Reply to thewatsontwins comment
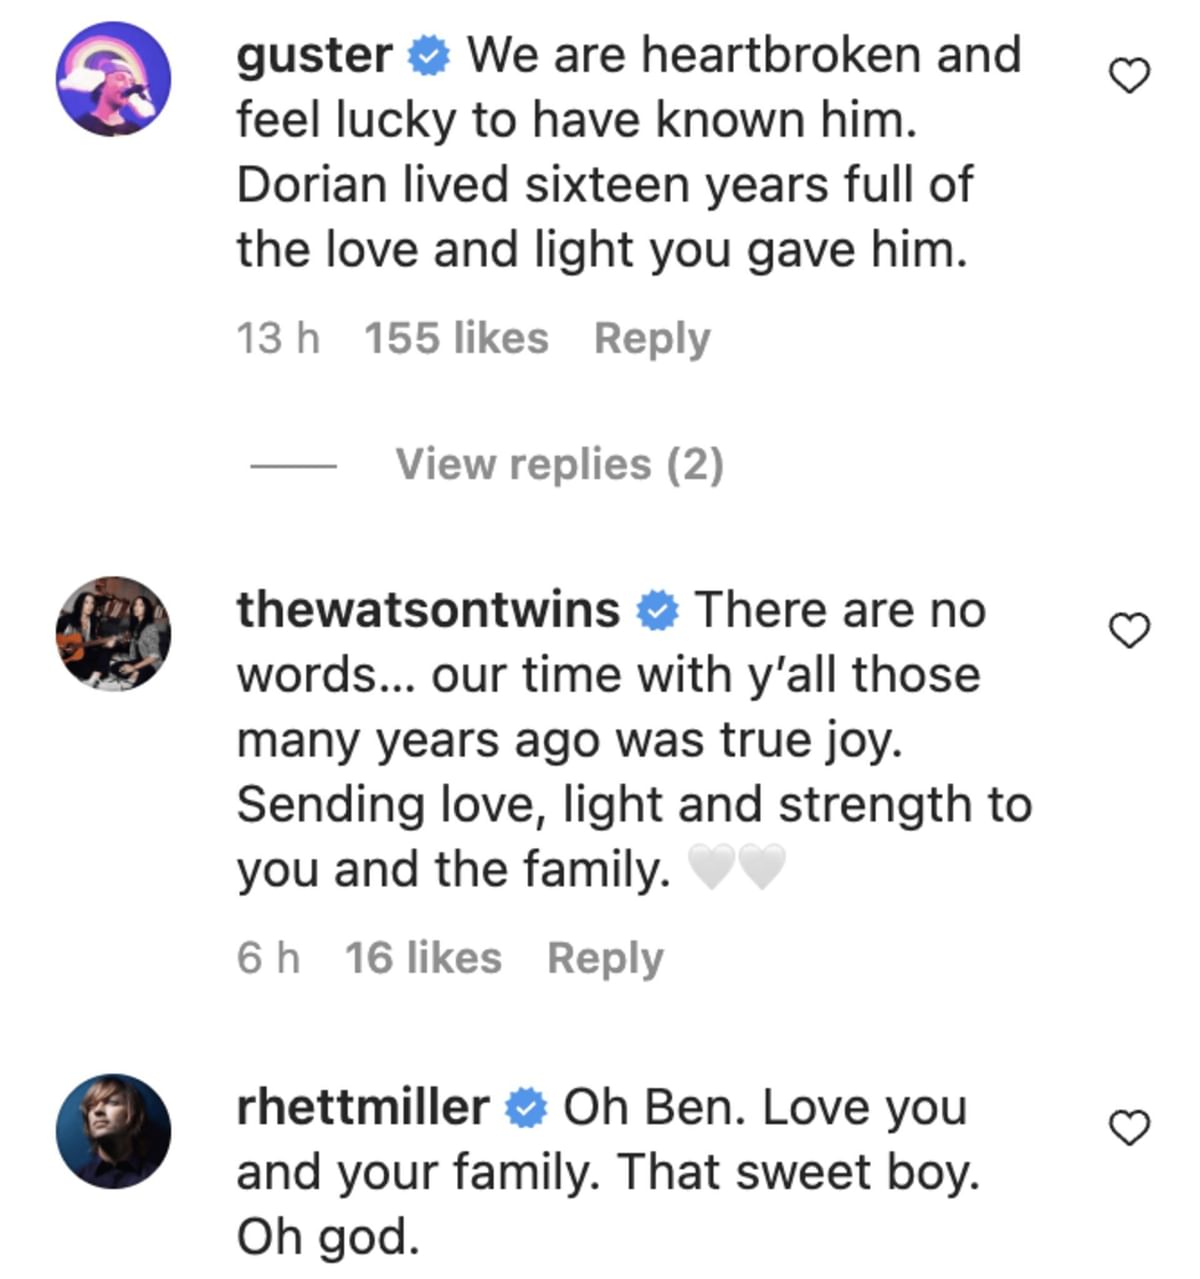The width and height of the screenshot is (1200, 1279). click(x=606, y=957)
